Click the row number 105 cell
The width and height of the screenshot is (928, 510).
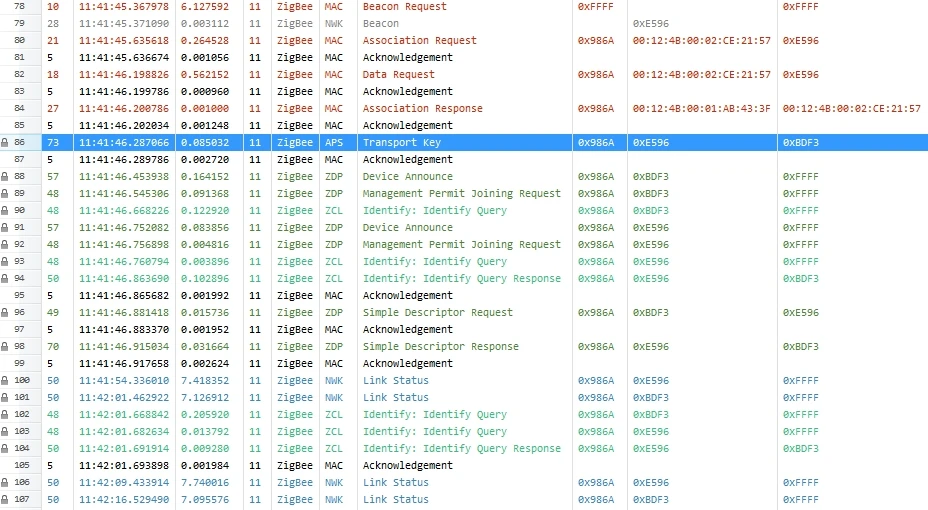click(22, 466)
